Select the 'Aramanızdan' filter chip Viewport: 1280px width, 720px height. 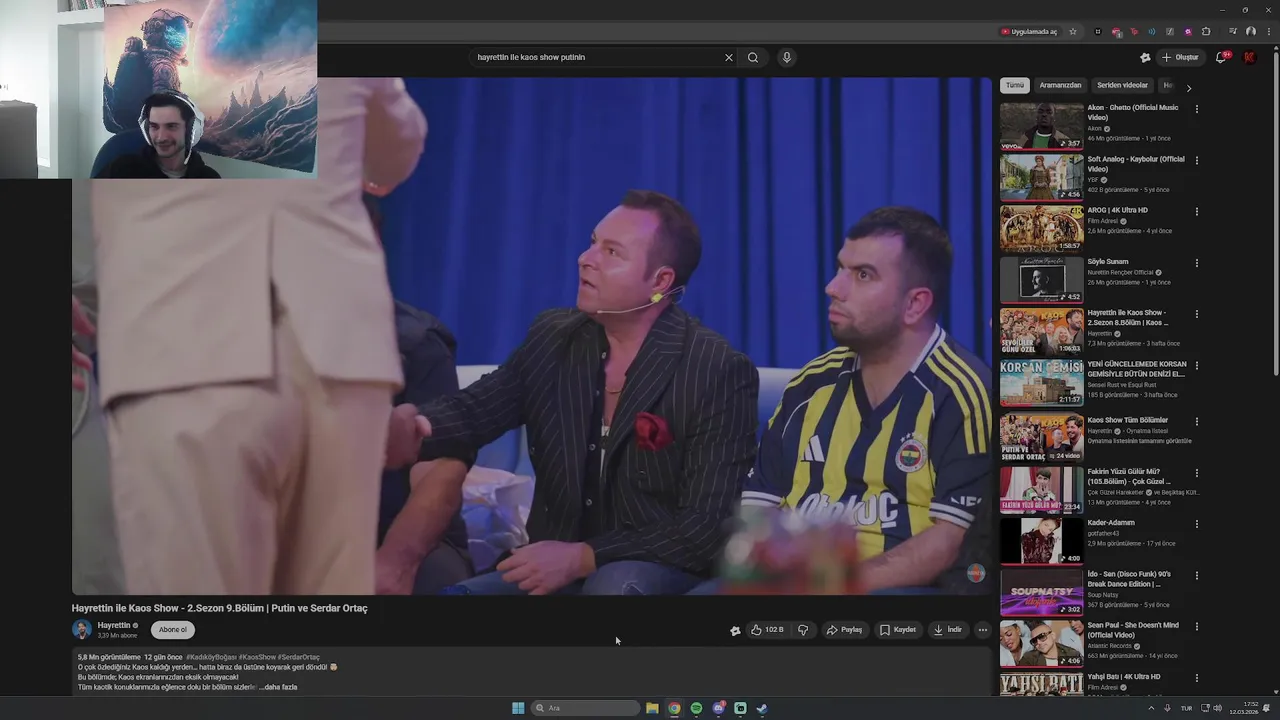click(1060, 86)
